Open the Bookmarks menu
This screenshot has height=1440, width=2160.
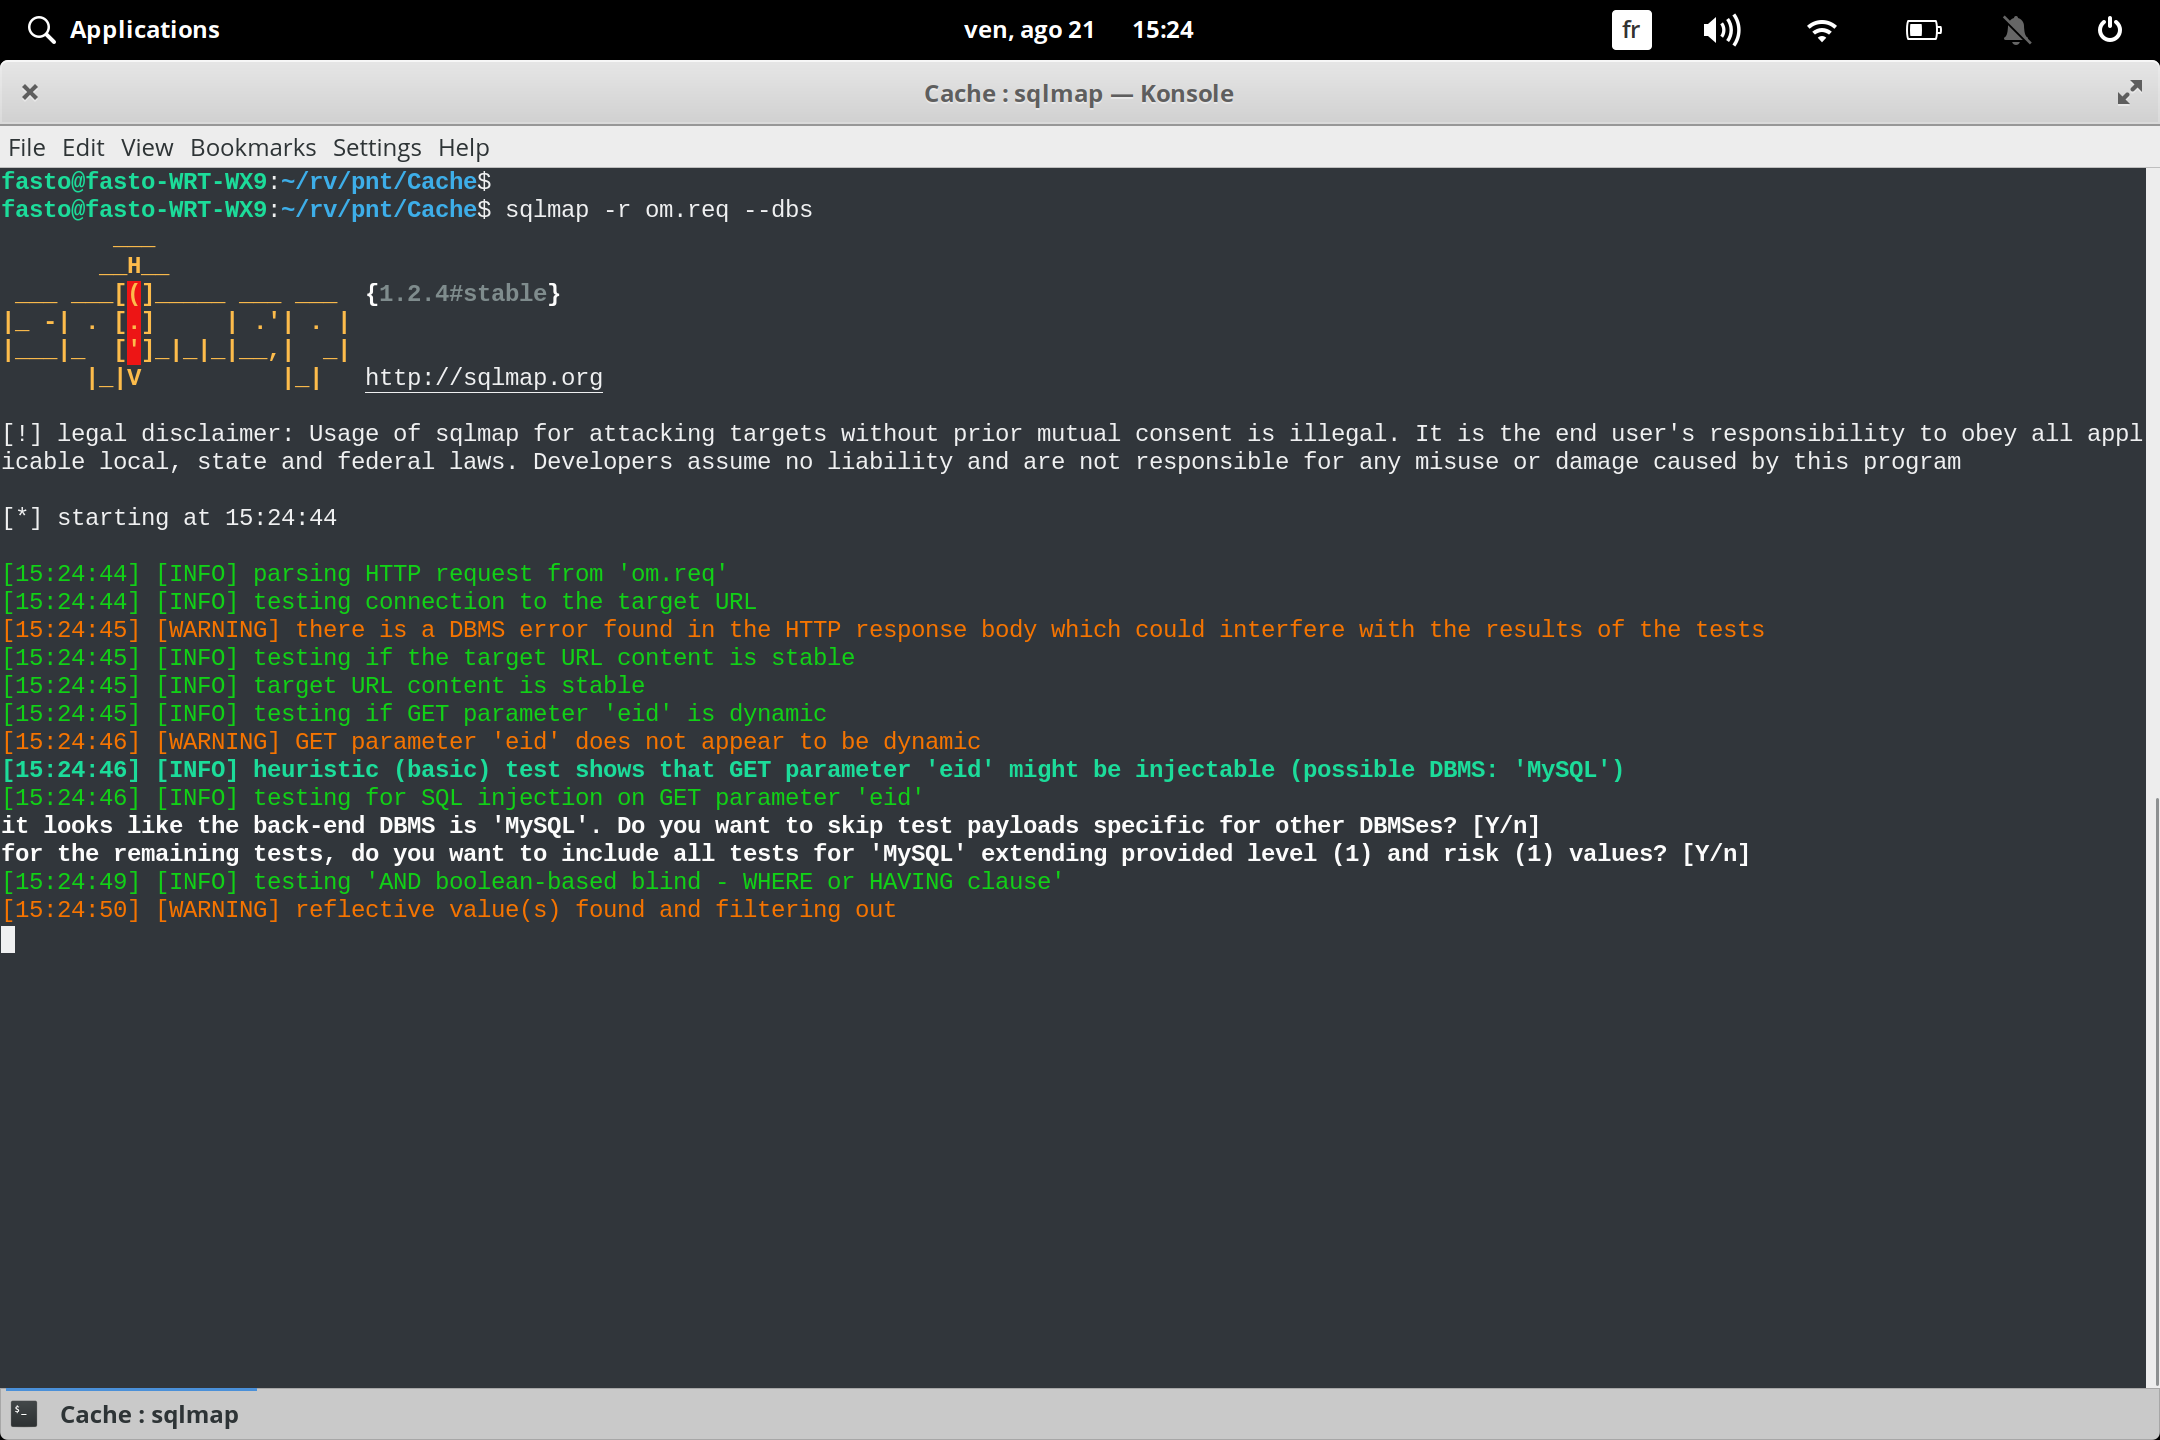252,147
